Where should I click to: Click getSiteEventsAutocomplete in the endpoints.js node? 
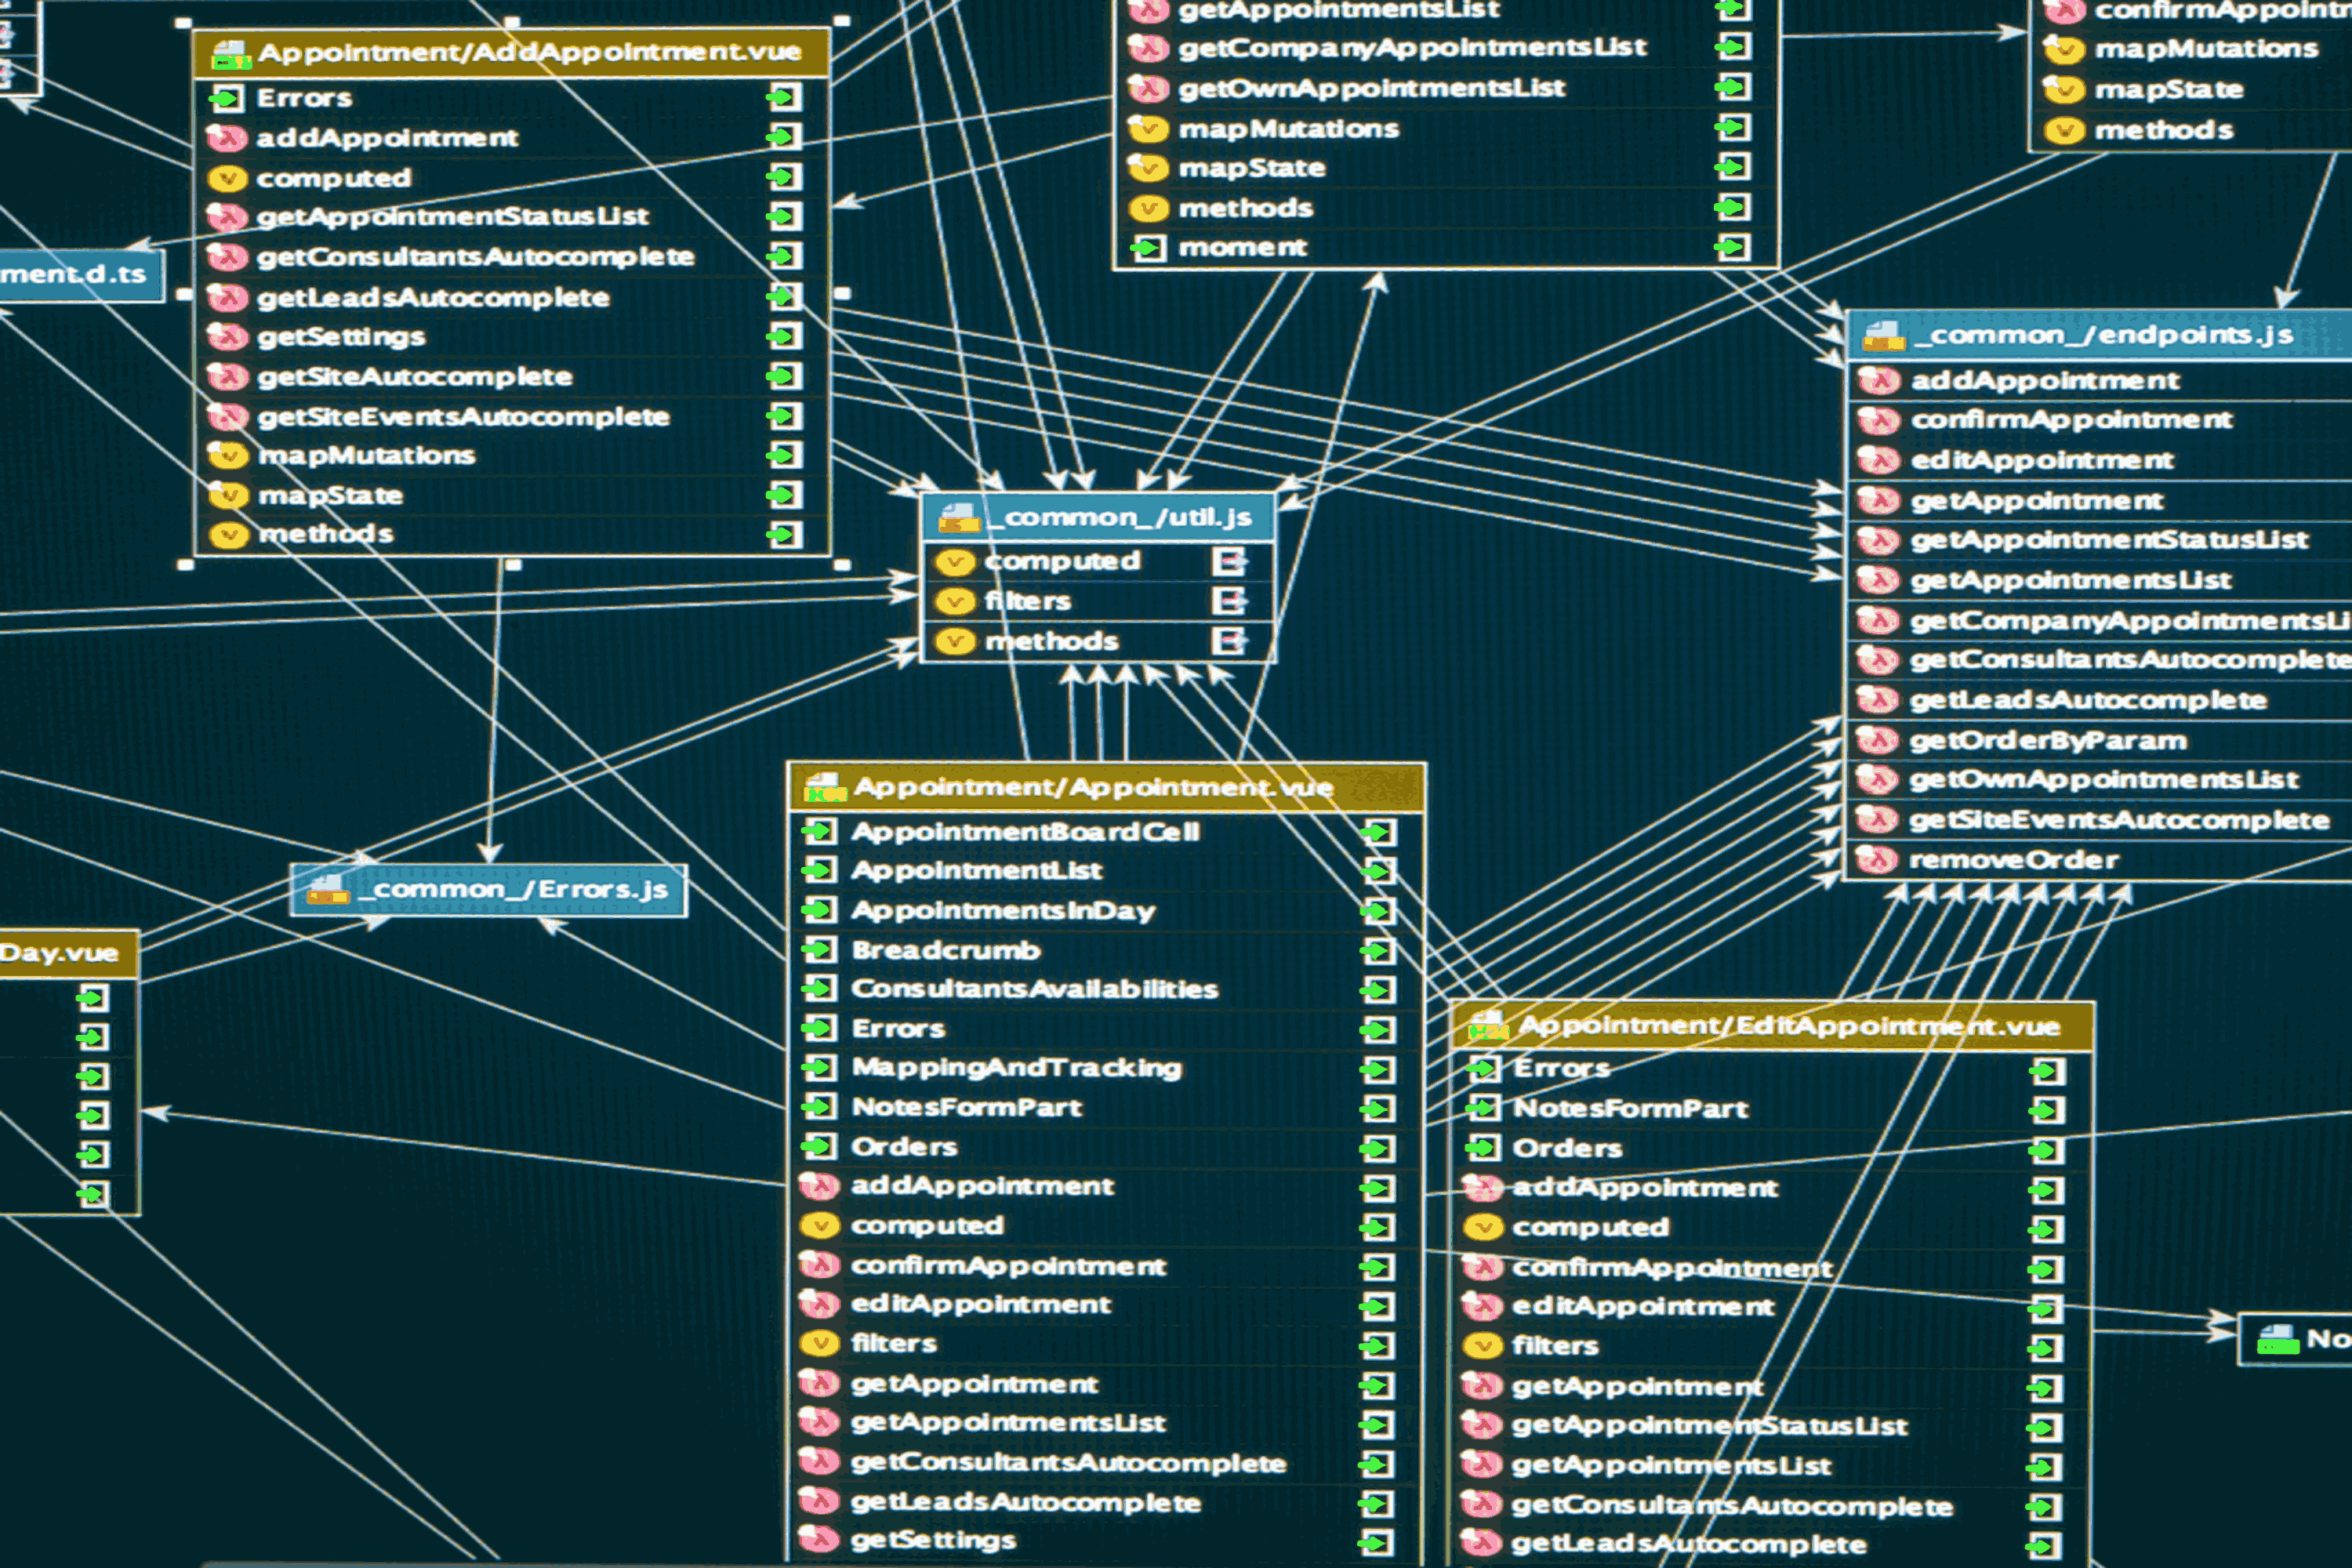pos(2119,820)
